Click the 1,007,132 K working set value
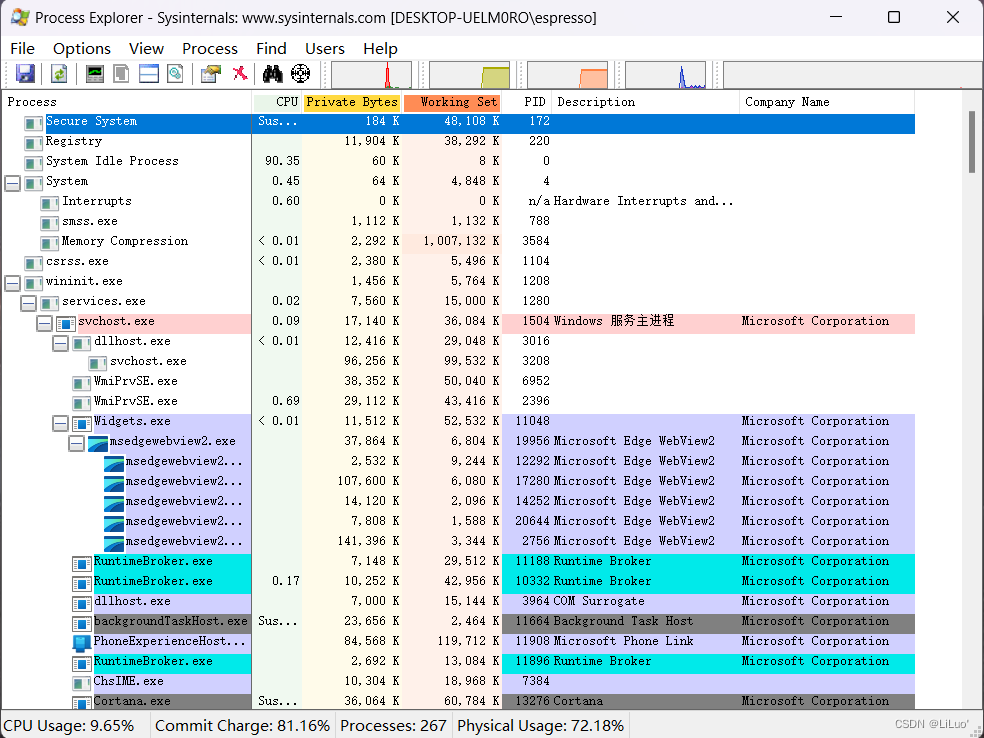This screenshot has width=984, height=738. pyautogui.click(x=461, y=241)
